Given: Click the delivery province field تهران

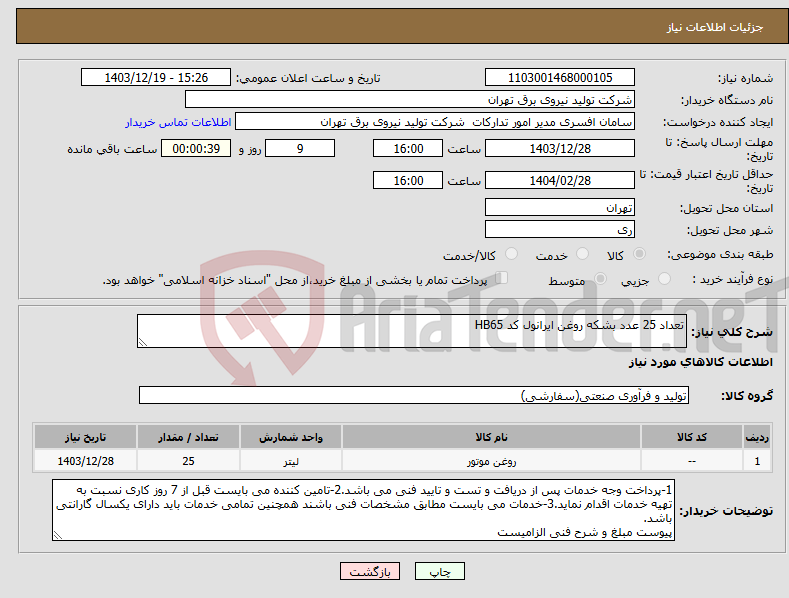Looking at the screenshot, I should pos(560,207).
